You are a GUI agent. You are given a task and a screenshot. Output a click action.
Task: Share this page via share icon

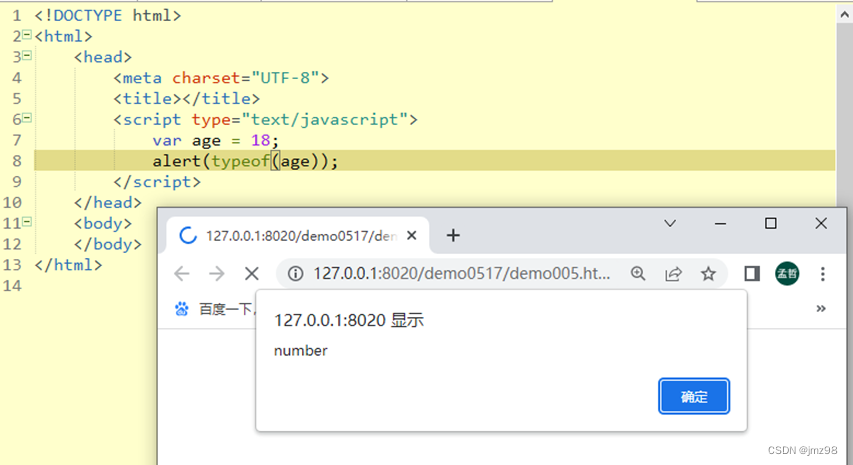pyautogui.click(x=673, y=274)
